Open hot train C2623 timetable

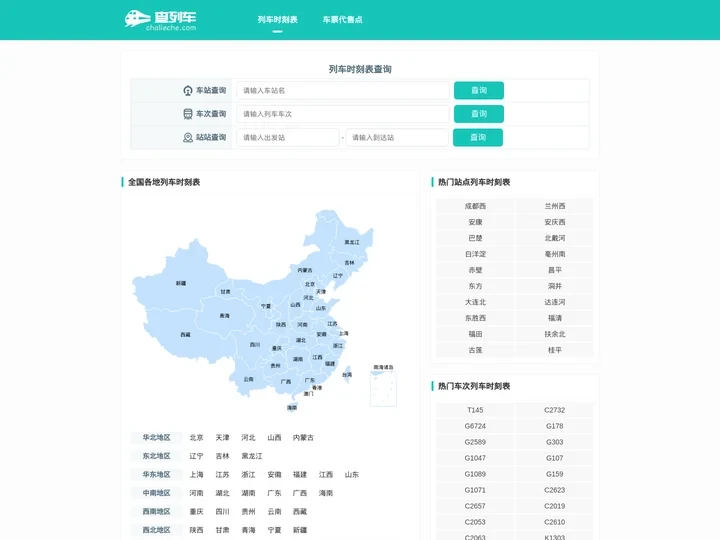click(555, 490)
